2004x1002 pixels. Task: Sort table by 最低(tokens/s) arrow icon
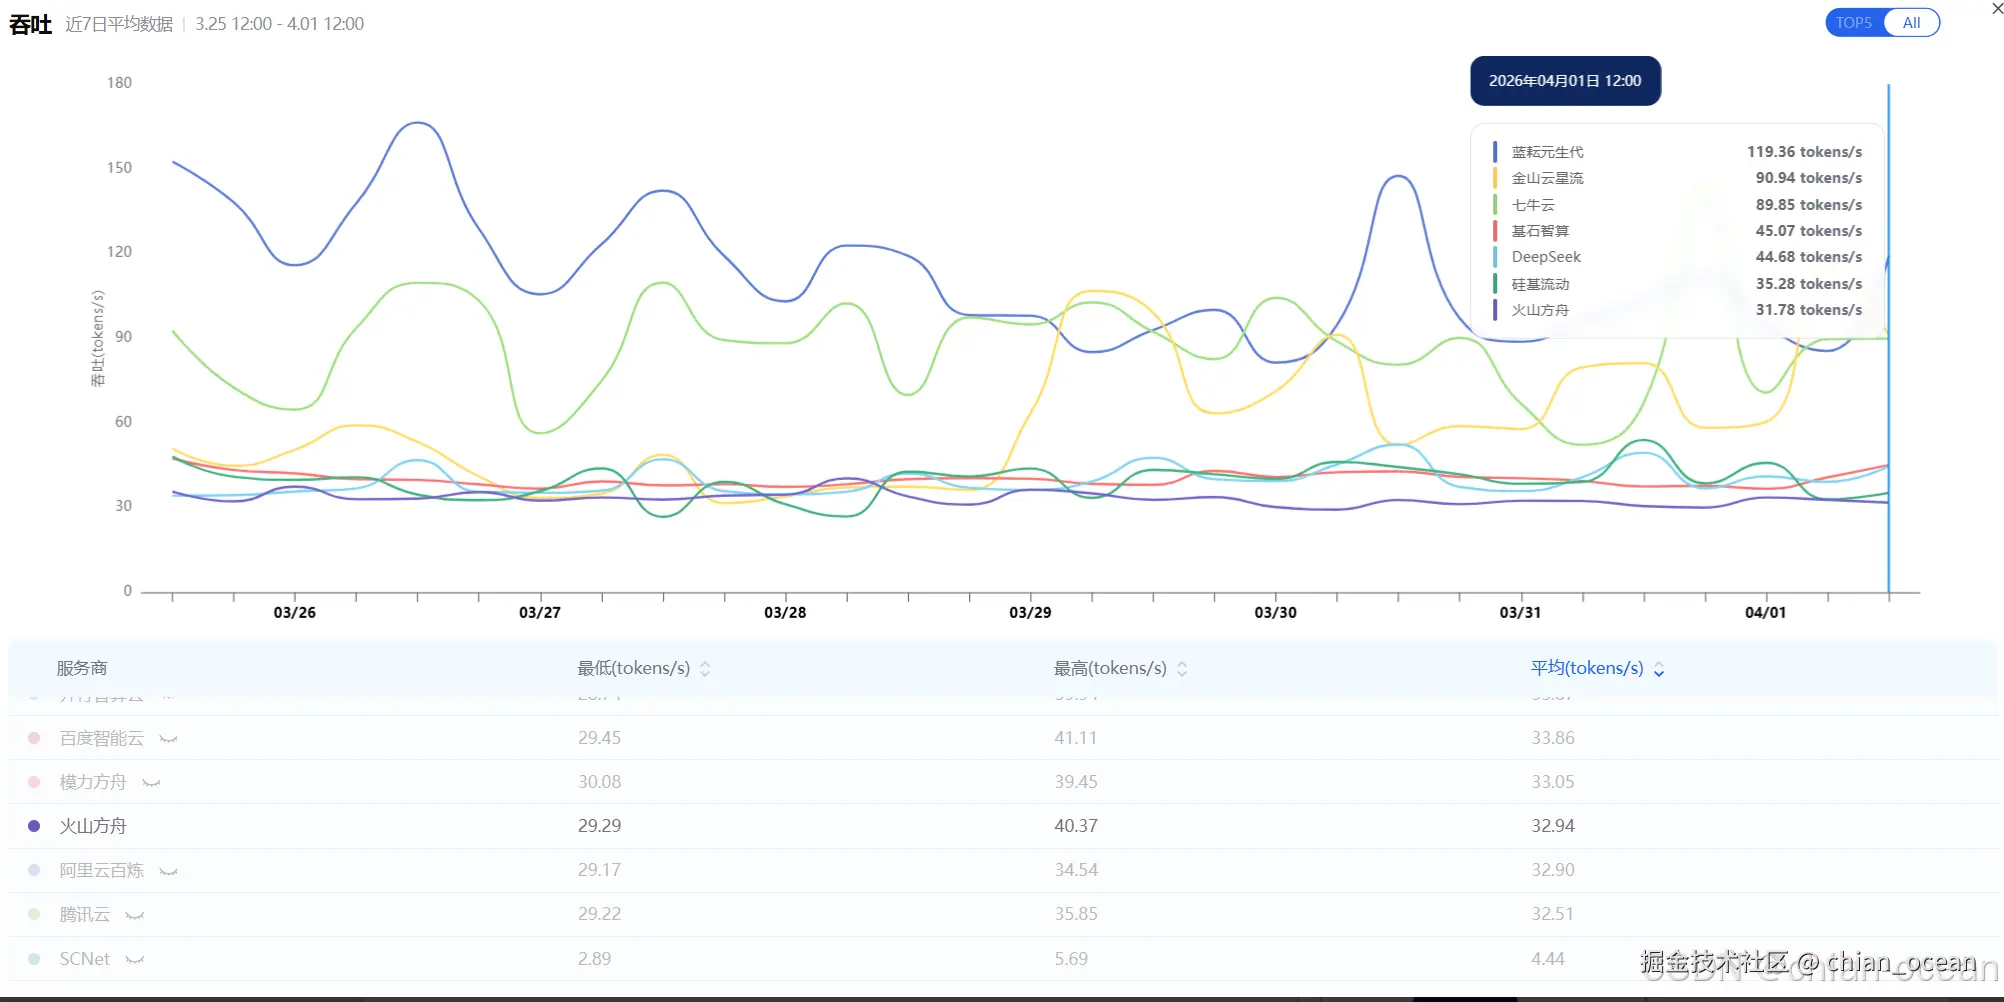[705, 669]
